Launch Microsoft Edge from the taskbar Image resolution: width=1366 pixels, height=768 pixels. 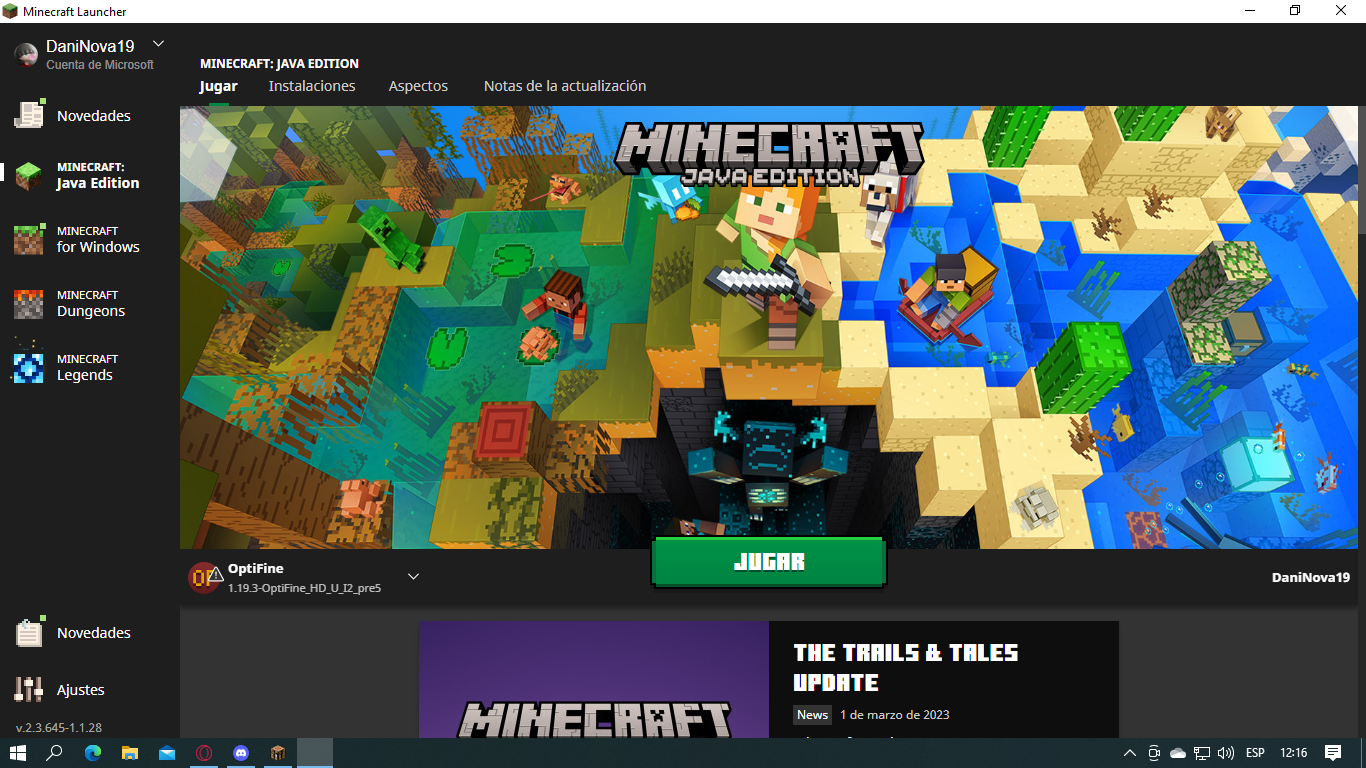pos(93,753)
